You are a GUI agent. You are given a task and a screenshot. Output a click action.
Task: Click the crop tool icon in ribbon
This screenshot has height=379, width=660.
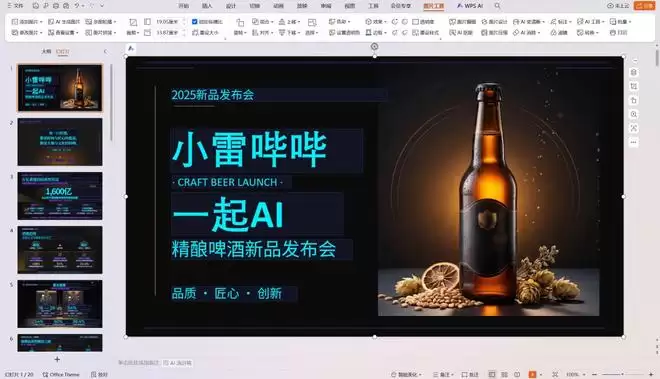pyautogui.click(x=133, y=22)
